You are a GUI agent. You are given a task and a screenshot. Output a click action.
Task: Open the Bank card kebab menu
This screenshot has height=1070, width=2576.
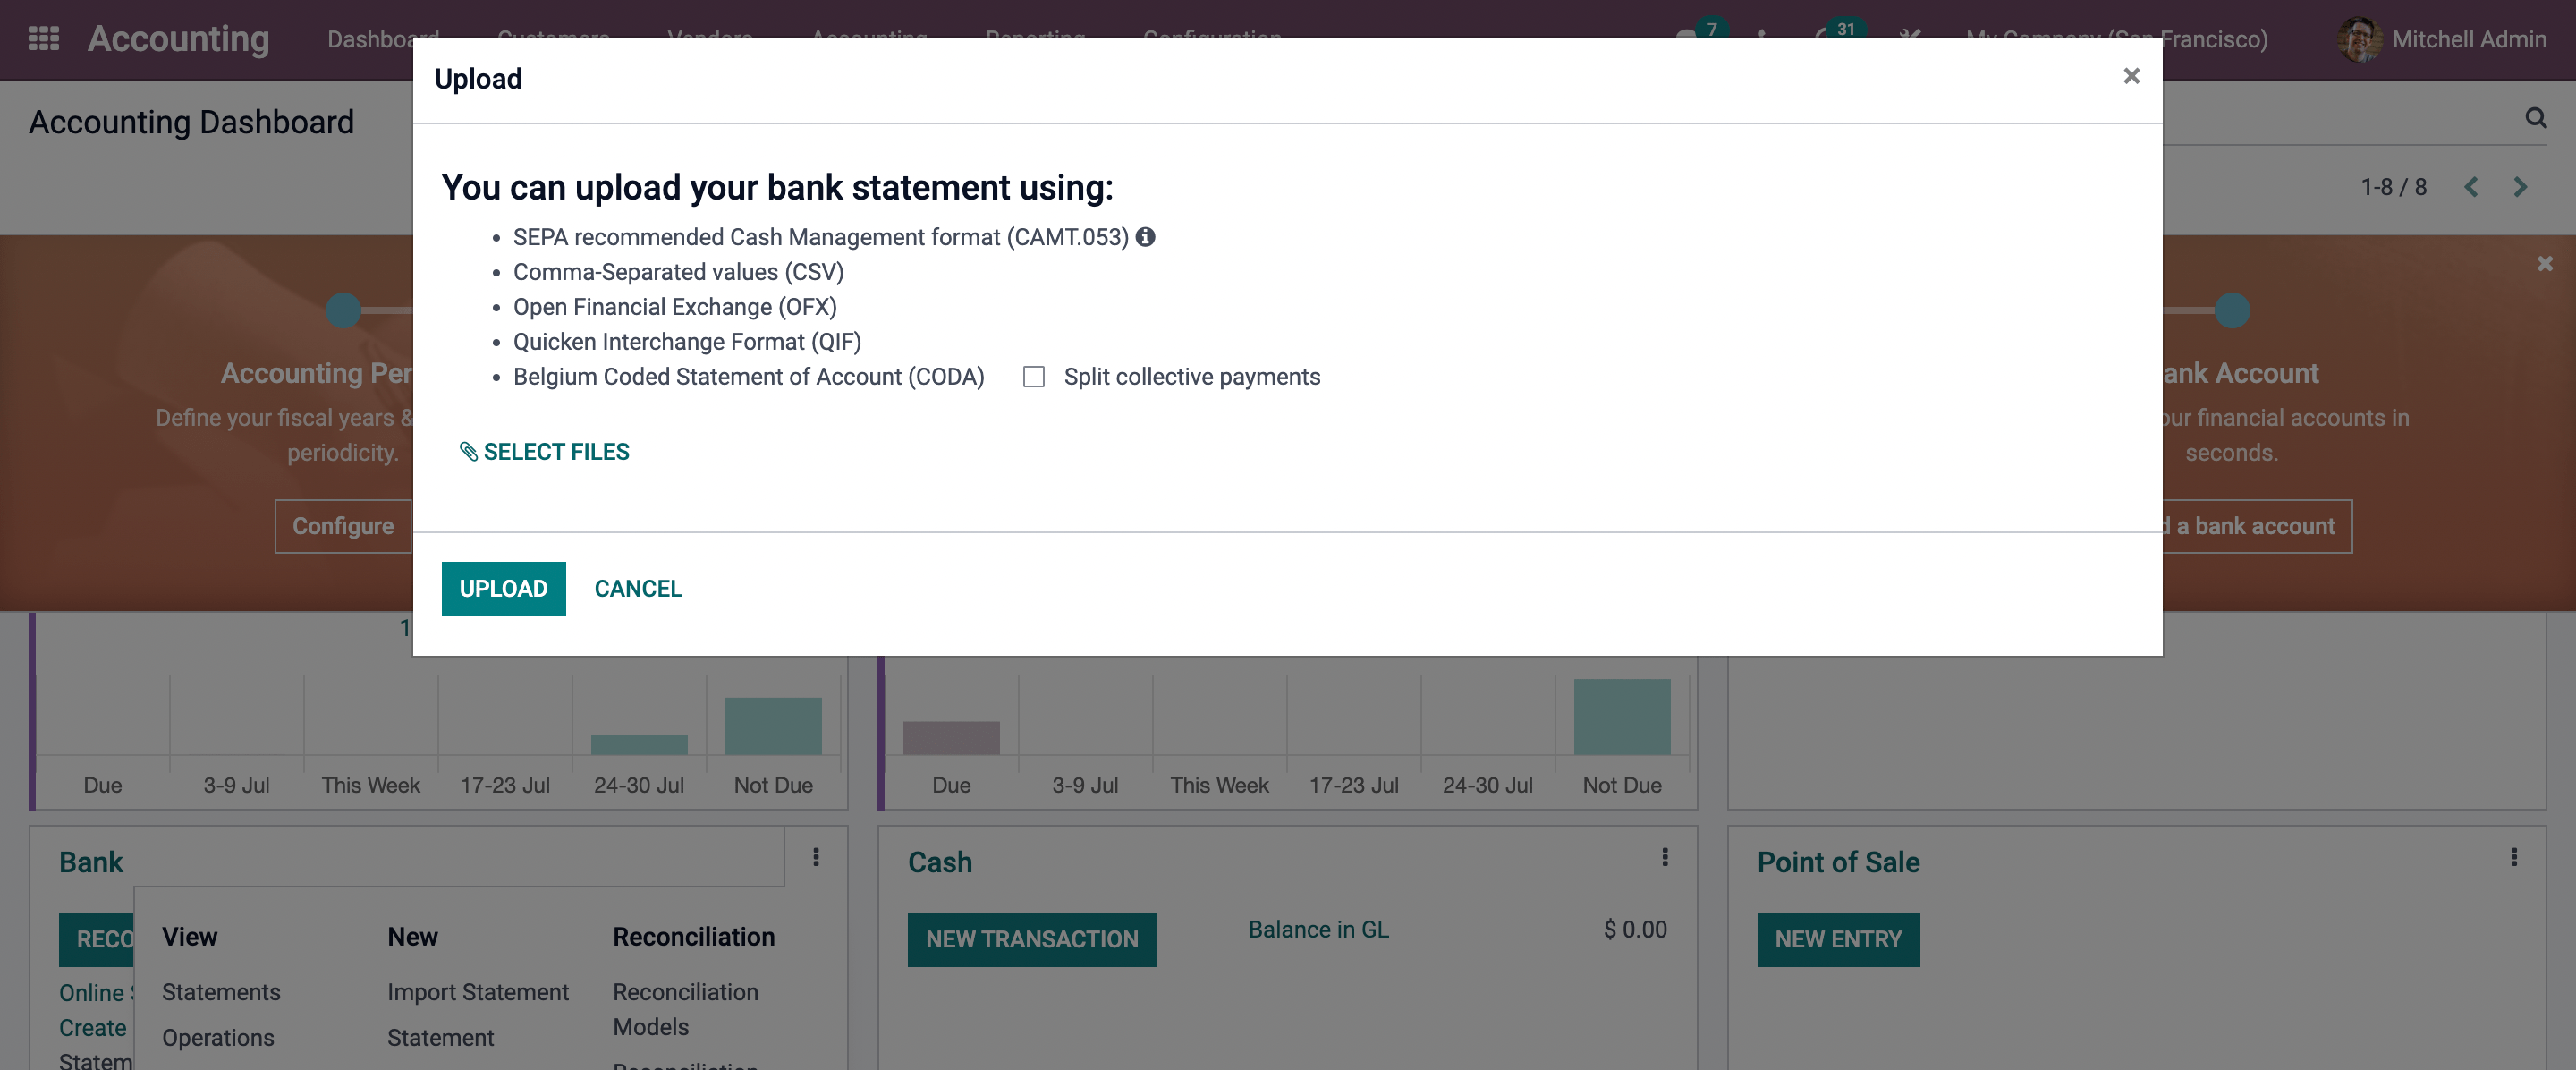click(x=816, y=857)
